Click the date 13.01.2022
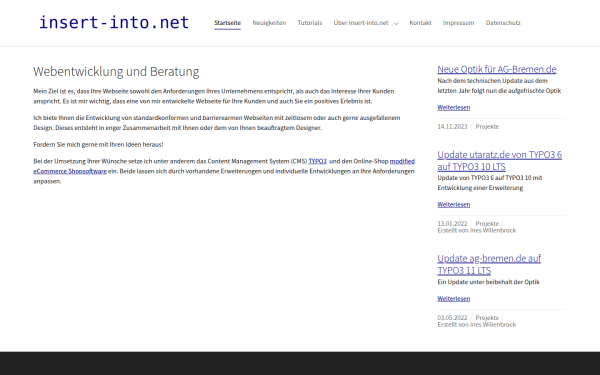The height and width of the screenshot is (375, 600). pos(452,223)
